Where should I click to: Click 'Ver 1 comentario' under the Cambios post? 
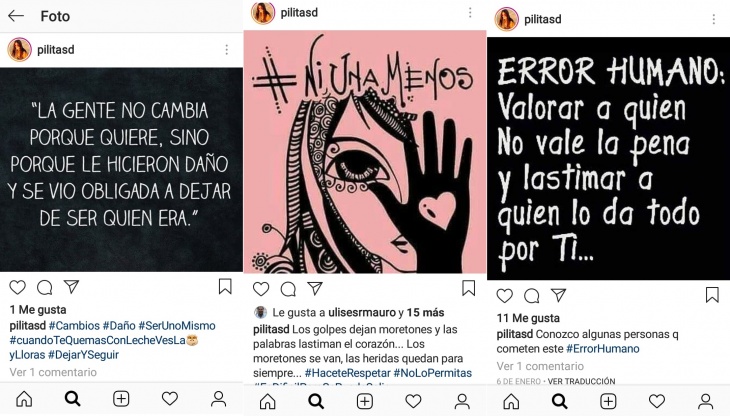click(53, 372)
